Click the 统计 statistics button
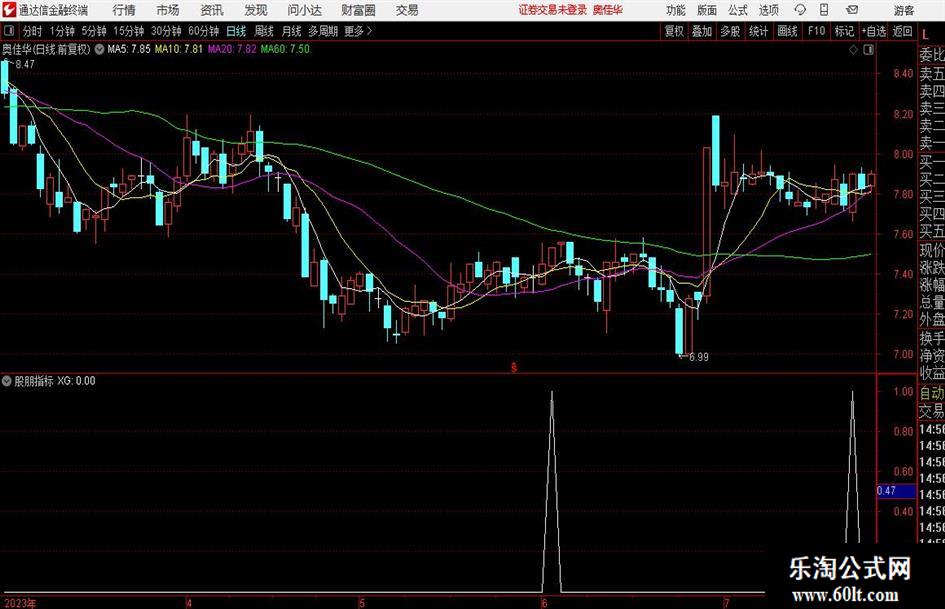The image size is (945, 609). (758, 31)
